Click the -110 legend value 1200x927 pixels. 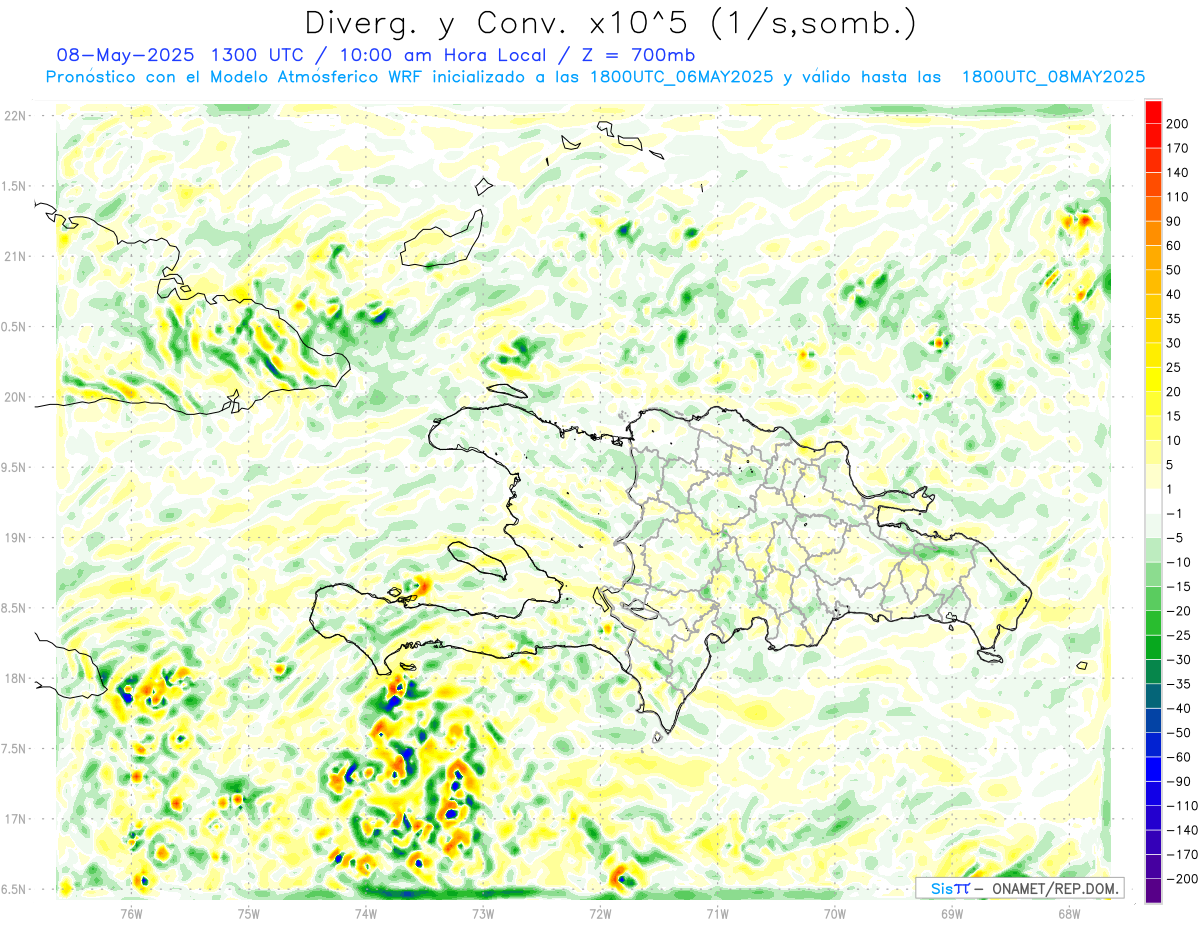(x=1182, y=806)
